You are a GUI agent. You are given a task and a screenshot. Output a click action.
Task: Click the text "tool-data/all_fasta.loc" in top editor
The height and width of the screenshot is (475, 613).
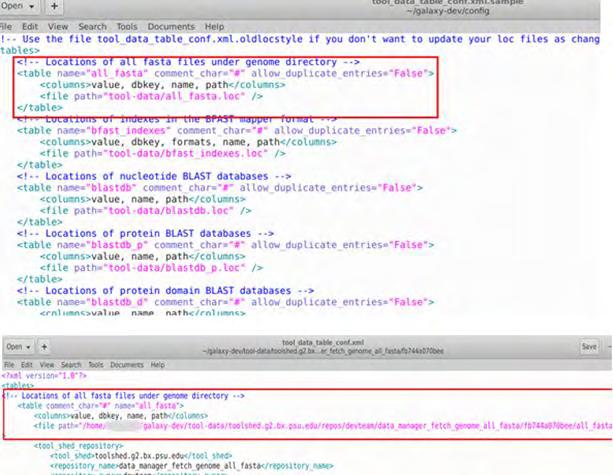[176, 96]
